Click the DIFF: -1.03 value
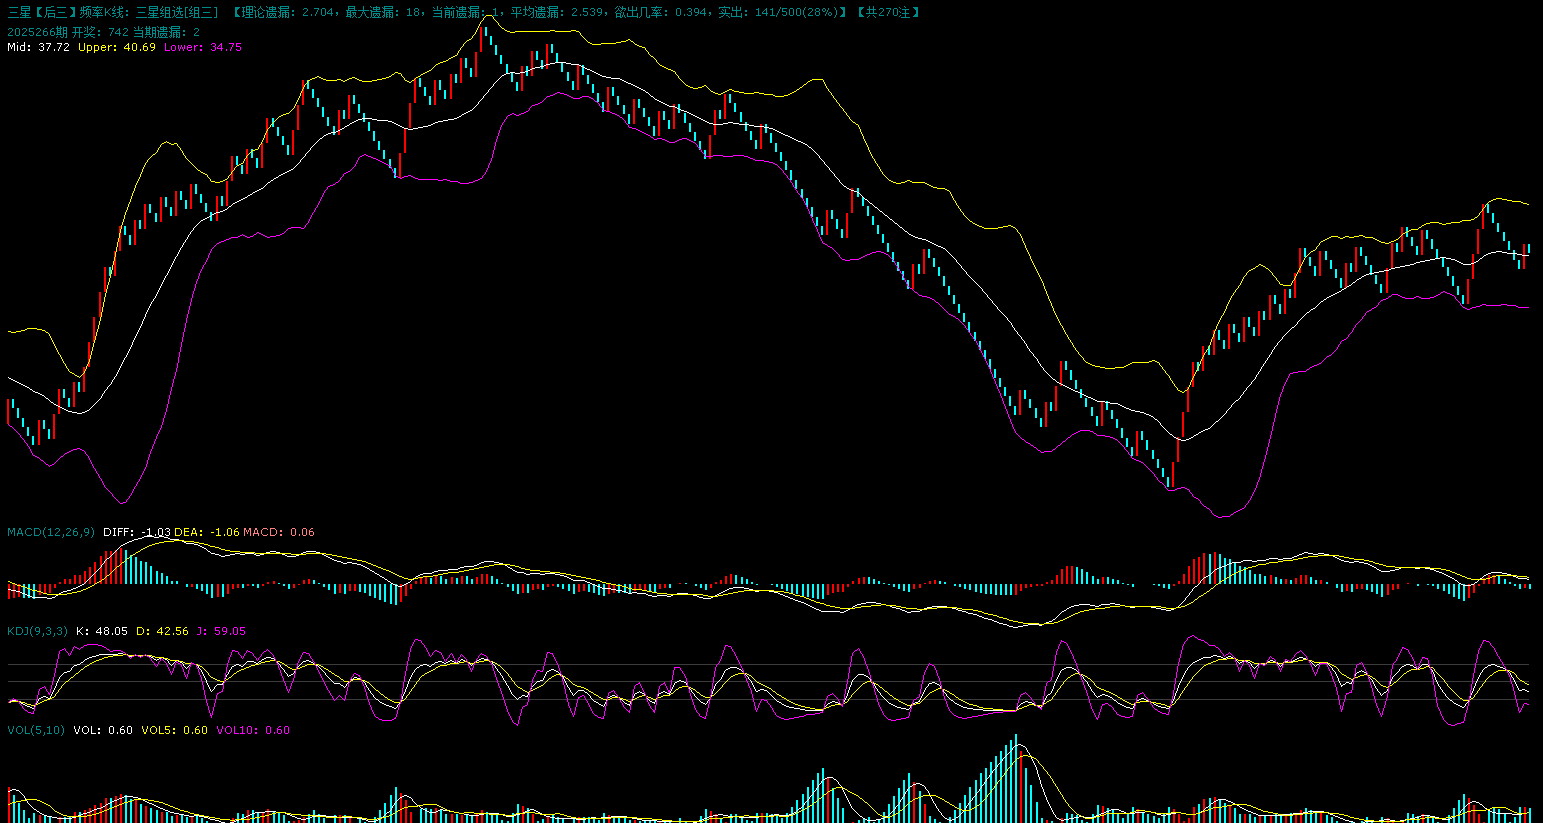Screen dimensions: 1543x823 tap(137, 532)
